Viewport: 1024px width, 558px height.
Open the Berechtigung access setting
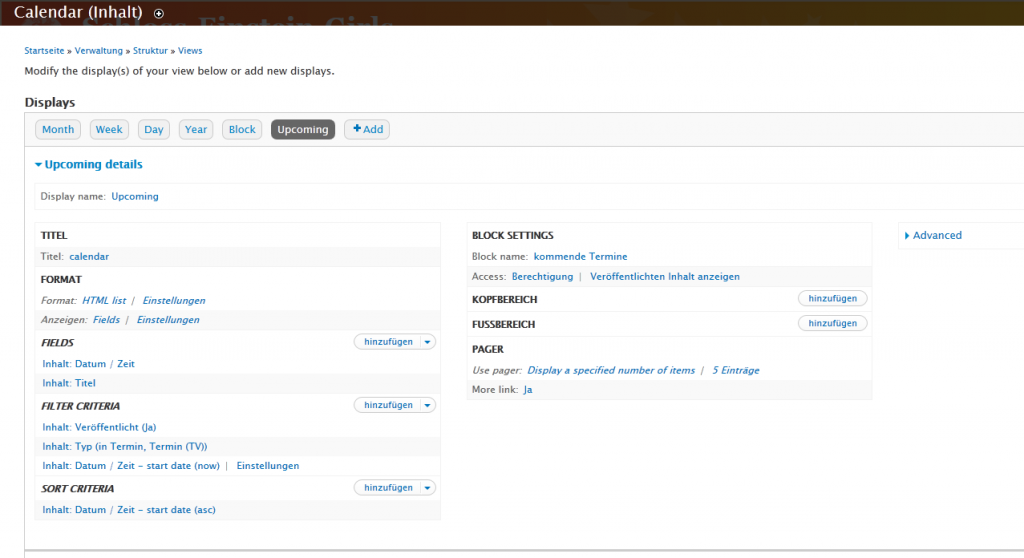[542, 276]
